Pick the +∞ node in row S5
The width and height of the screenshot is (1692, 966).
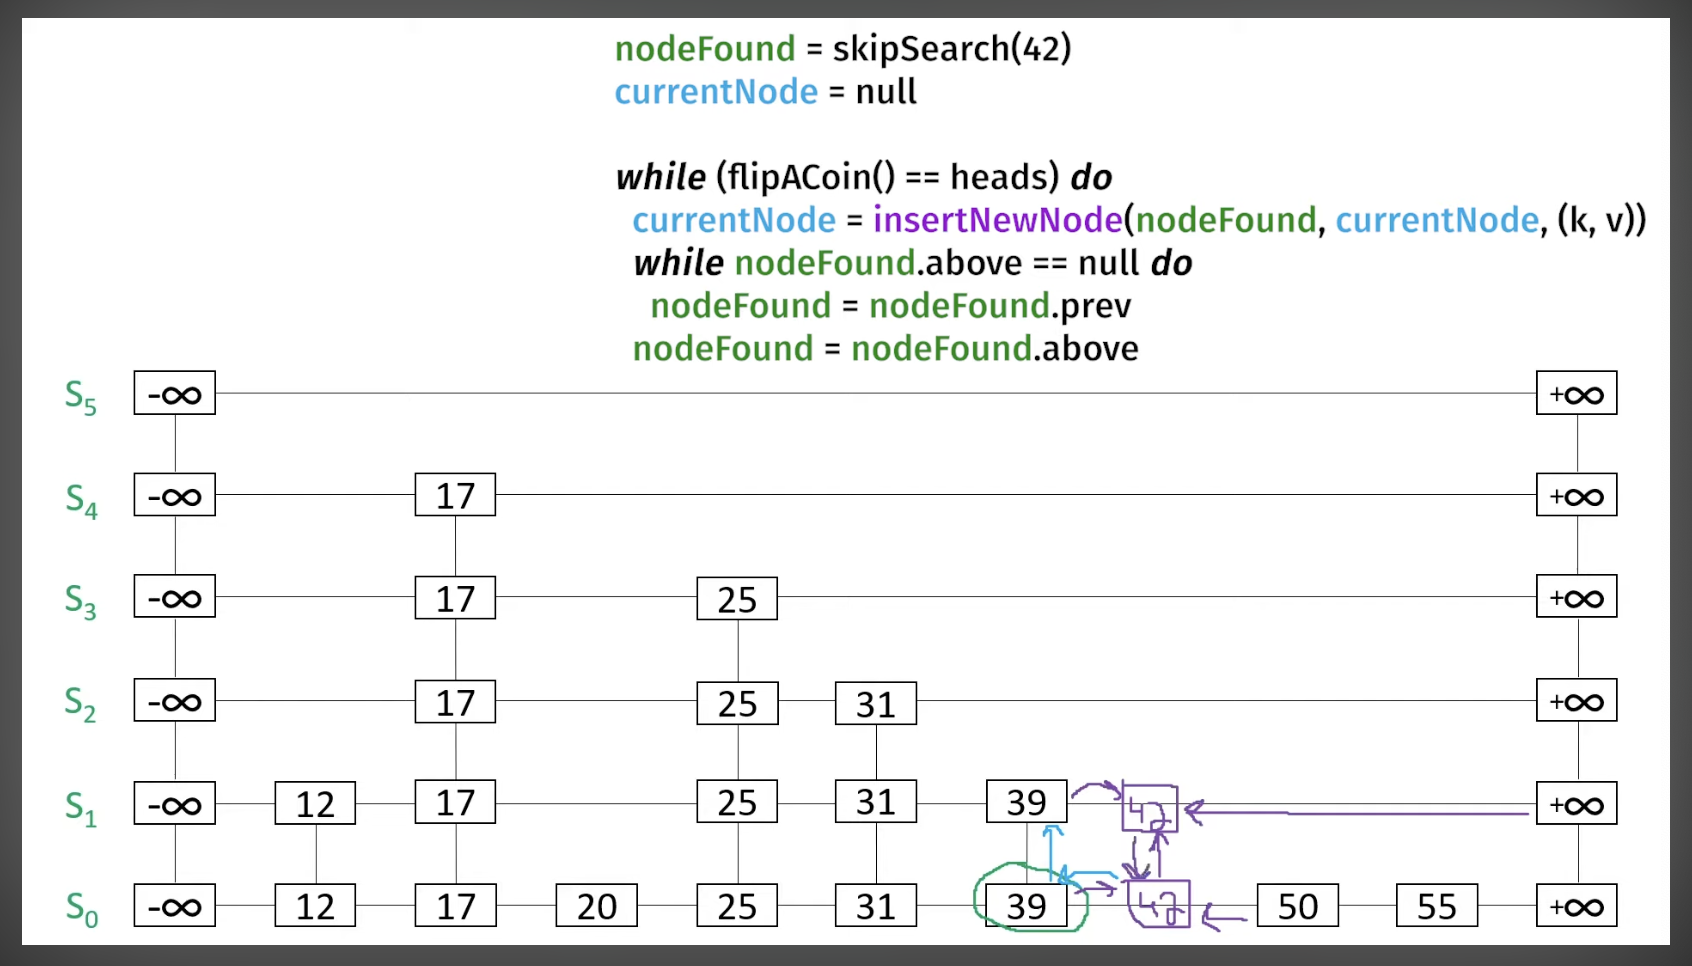[x=1577, y=393]
